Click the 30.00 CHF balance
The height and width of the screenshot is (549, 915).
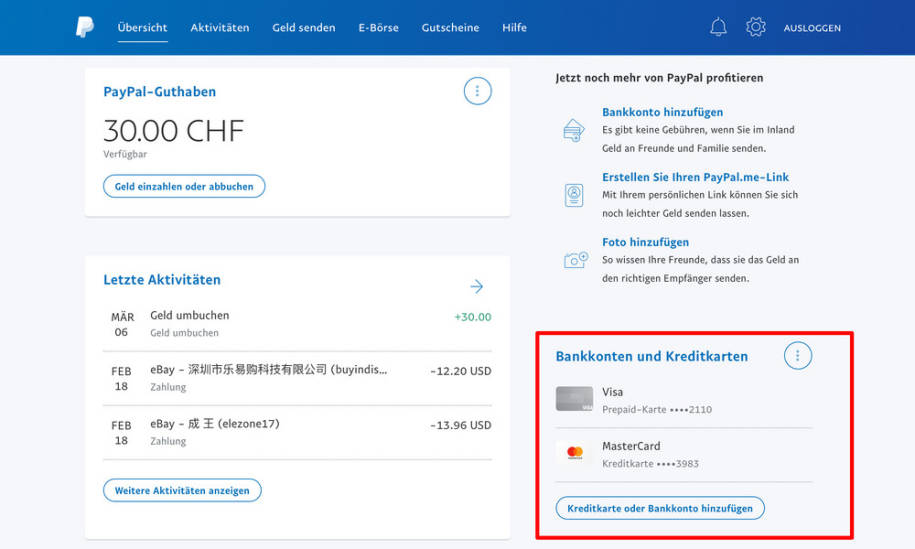pyautogui.click(x=173, y=131)
